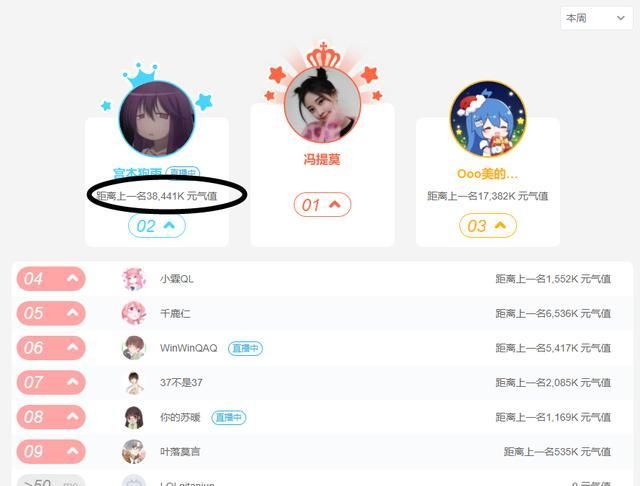Screen dimensions: 640x486
Task: Open the 冯提莫 name link
Action: [x=322, y=159]
